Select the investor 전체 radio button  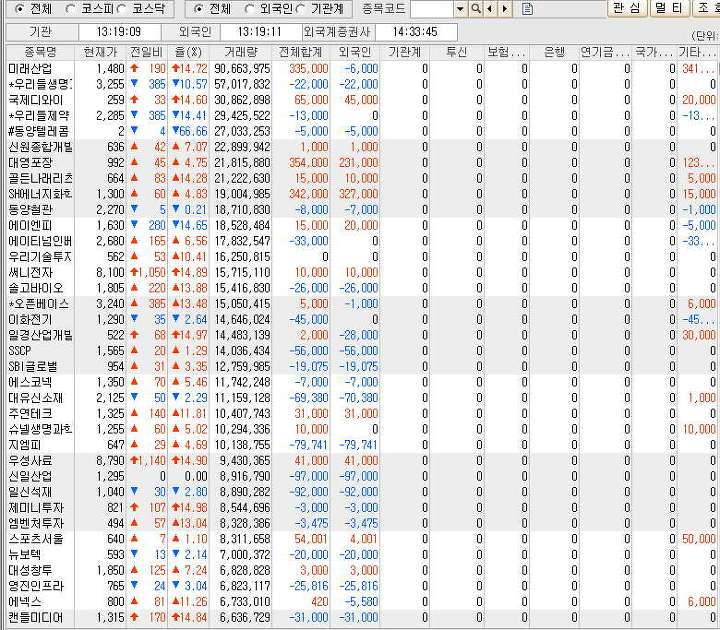click(198, 9)
